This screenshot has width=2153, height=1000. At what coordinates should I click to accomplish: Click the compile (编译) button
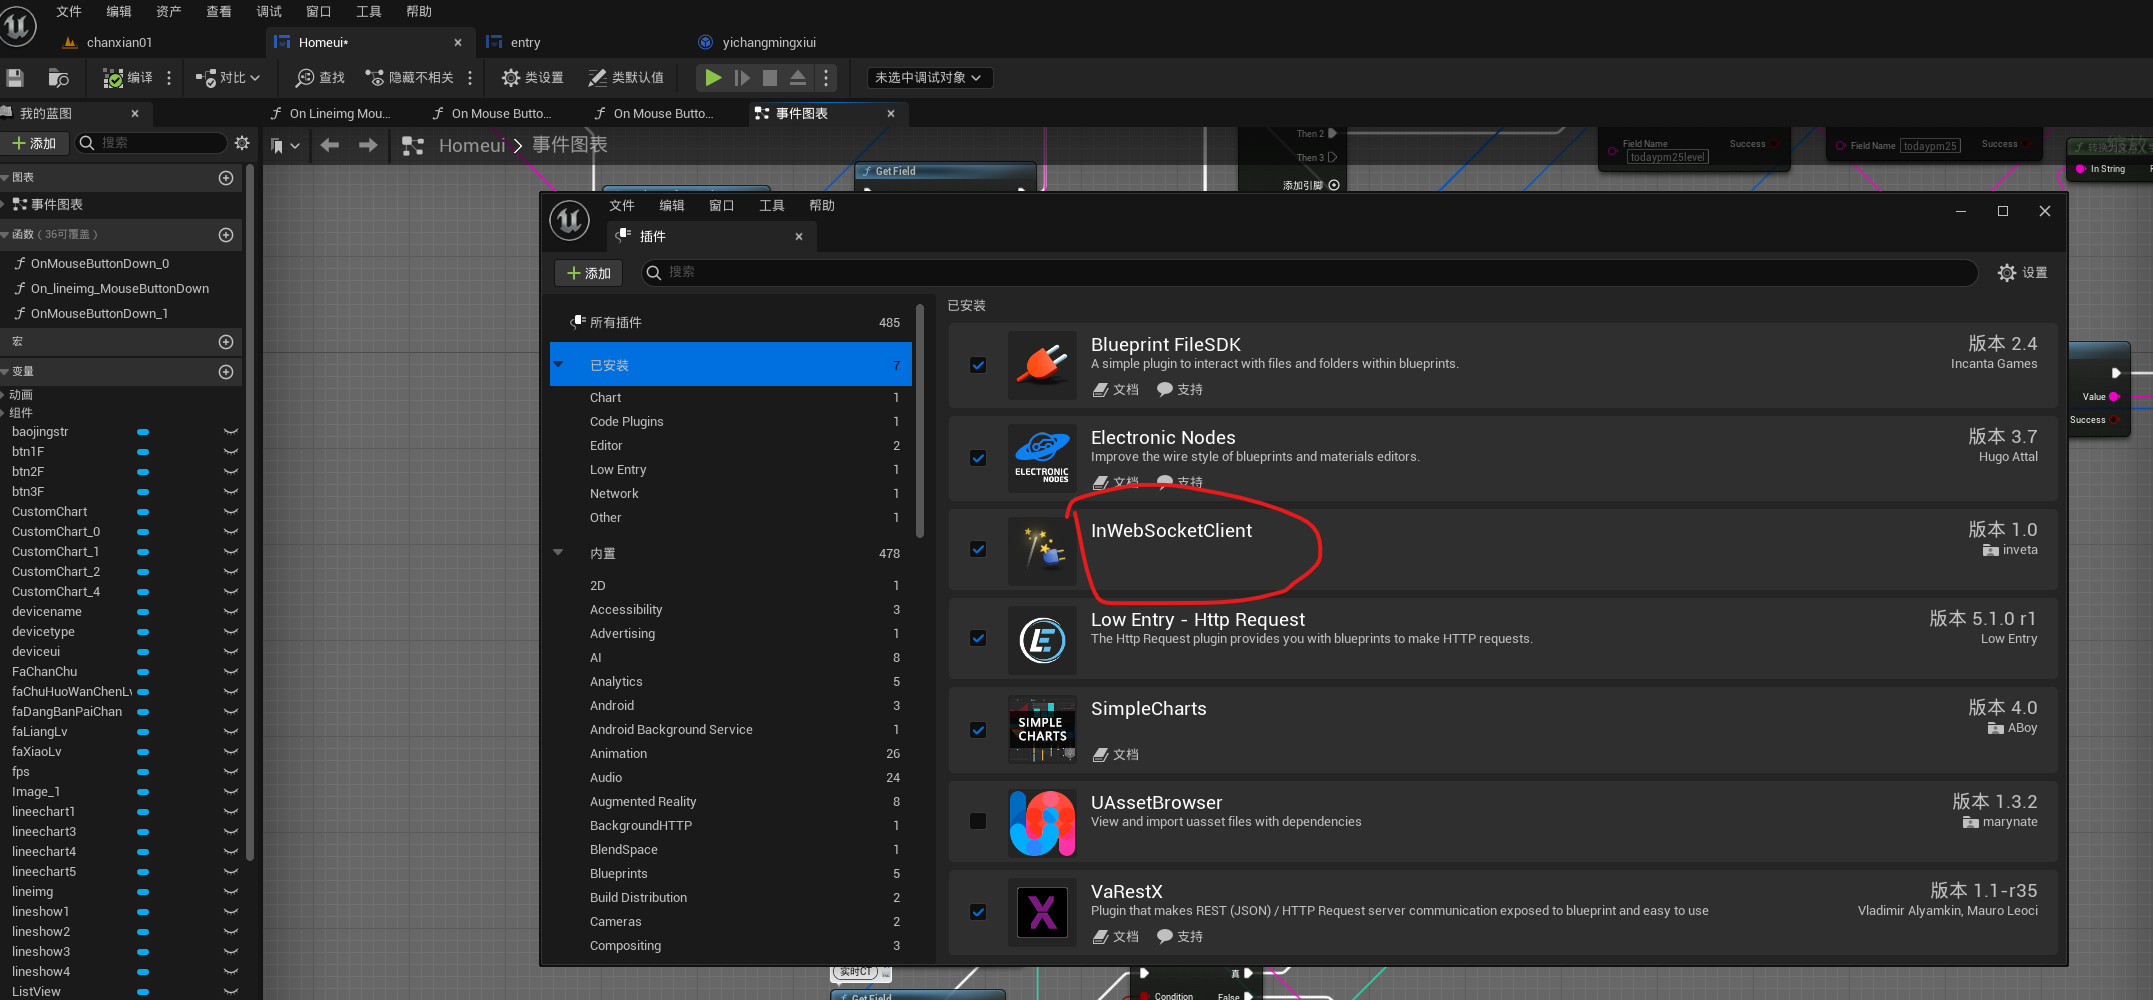coord(128,78)
